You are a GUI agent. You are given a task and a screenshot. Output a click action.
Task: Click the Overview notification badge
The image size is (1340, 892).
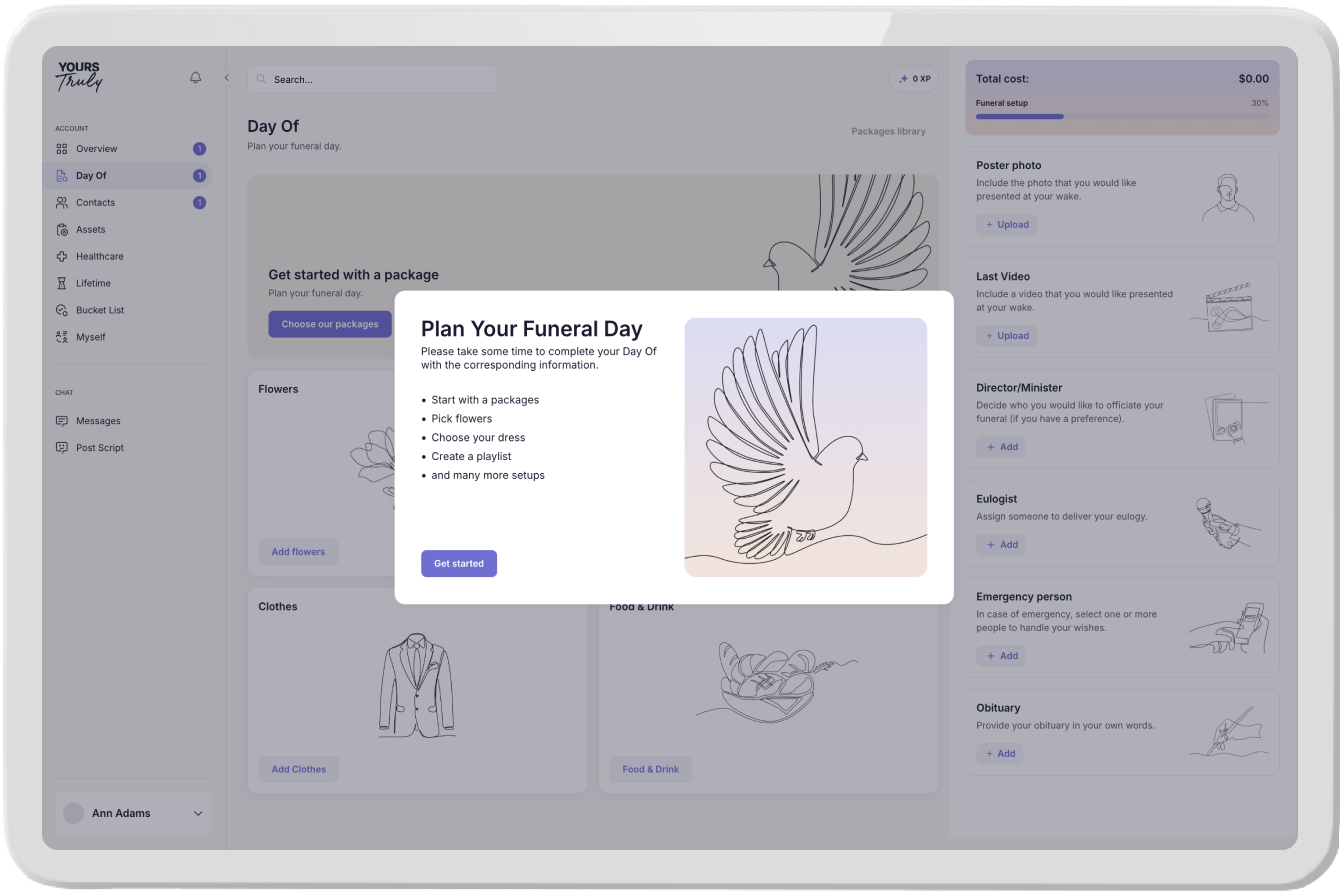point(199,149)
